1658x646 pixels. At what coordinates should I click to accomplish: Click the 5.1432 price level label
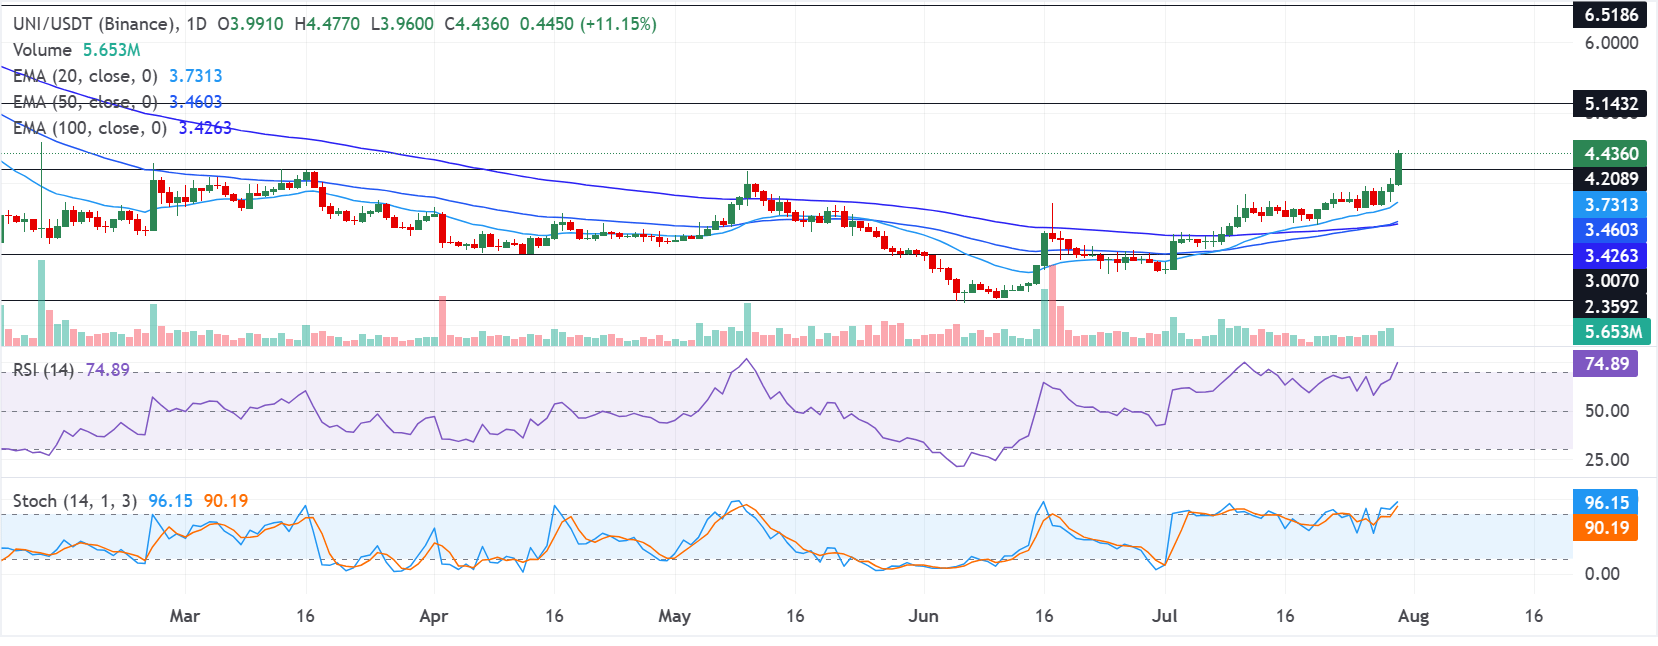(x=1611, y=103)
